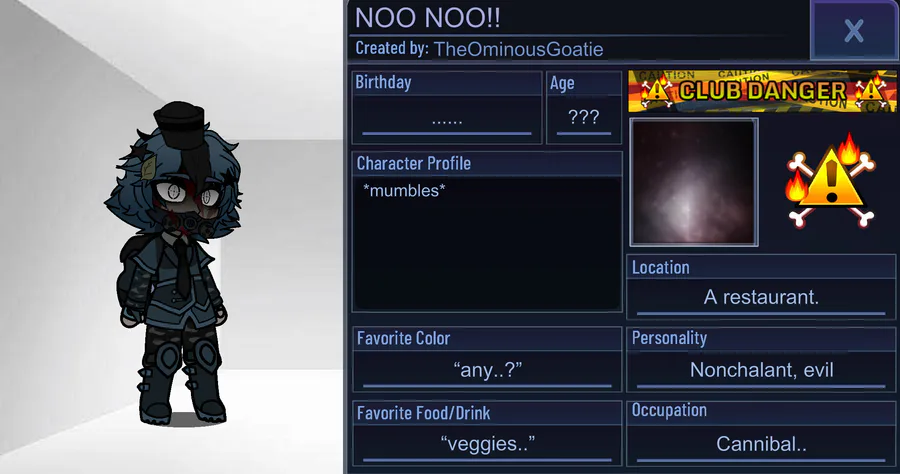Click the character's armored boots

181,382
